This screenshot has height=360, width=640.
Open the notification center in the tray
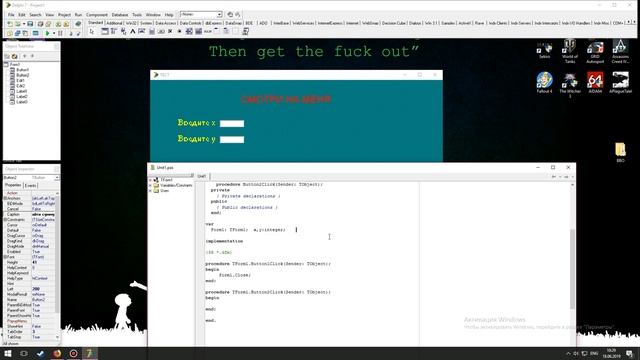pyautogui.click(x=630, y=353)
